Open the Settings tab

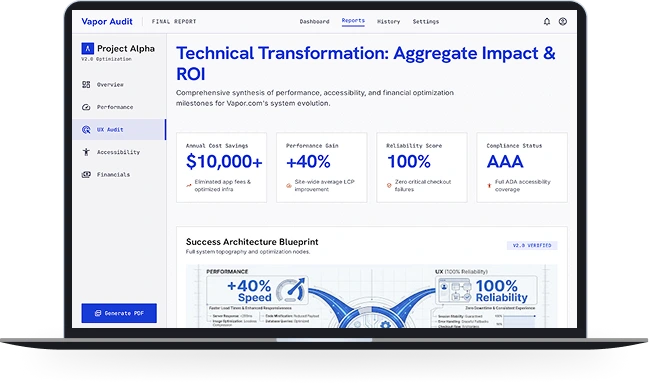click(426, 22)
